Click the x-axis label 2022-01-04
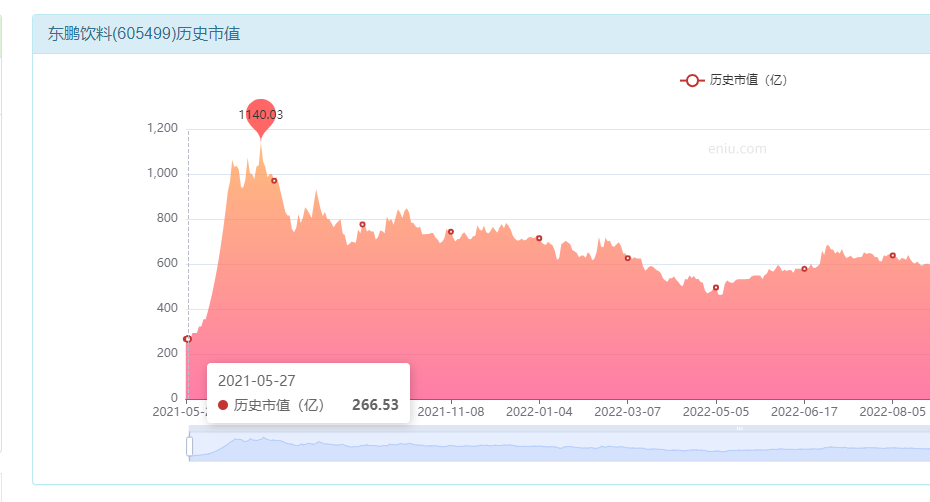 pos(539,412)
